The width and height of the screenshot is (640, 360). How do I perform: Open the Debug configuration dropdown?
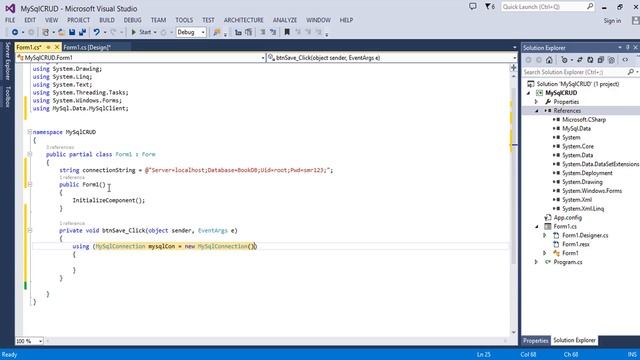191,32
